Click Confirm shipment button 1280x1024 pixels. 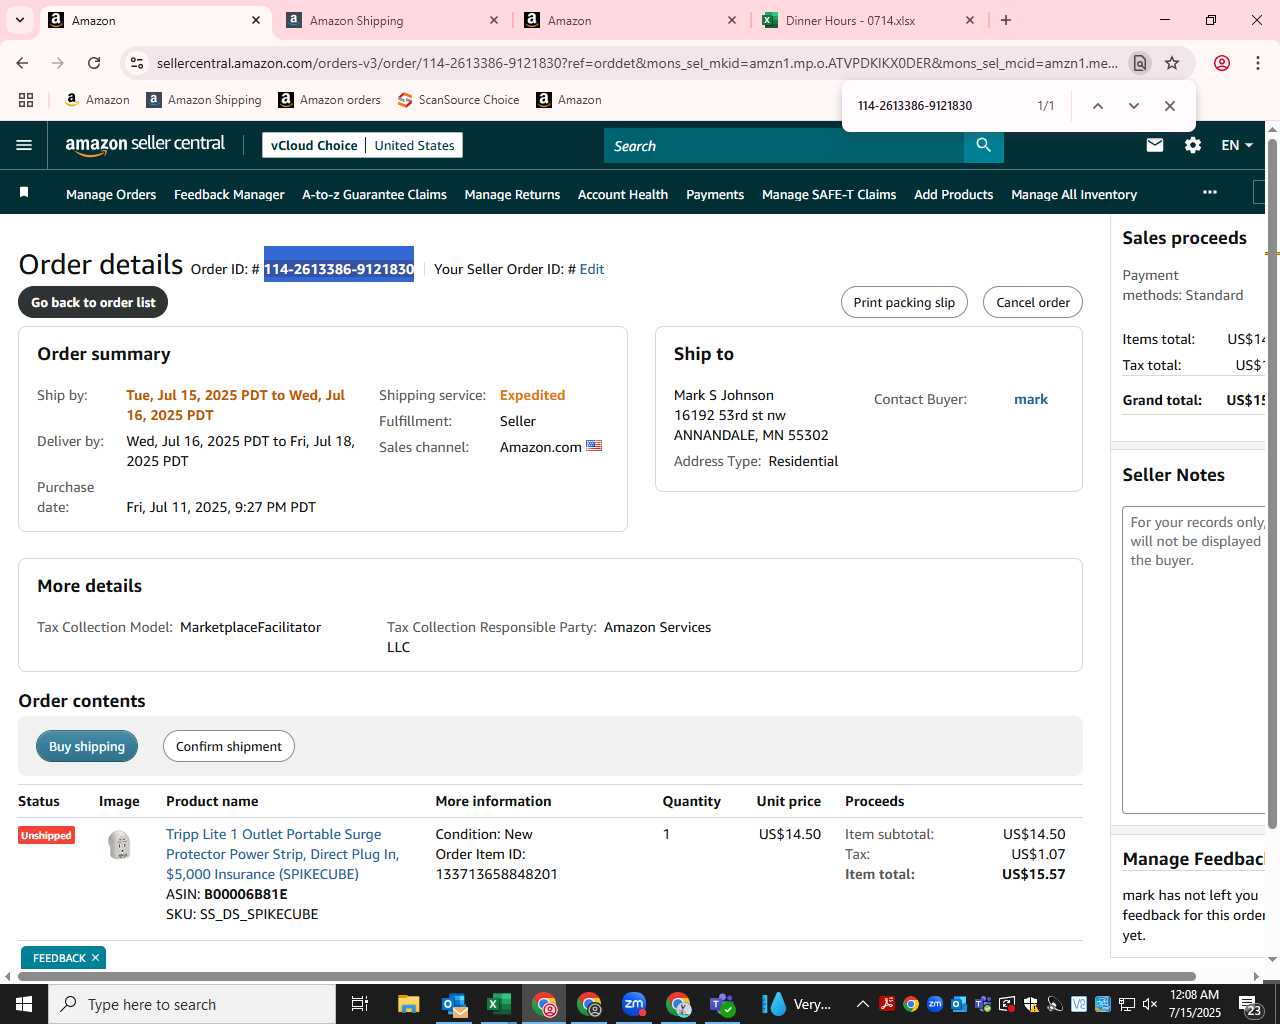(229, 746)
